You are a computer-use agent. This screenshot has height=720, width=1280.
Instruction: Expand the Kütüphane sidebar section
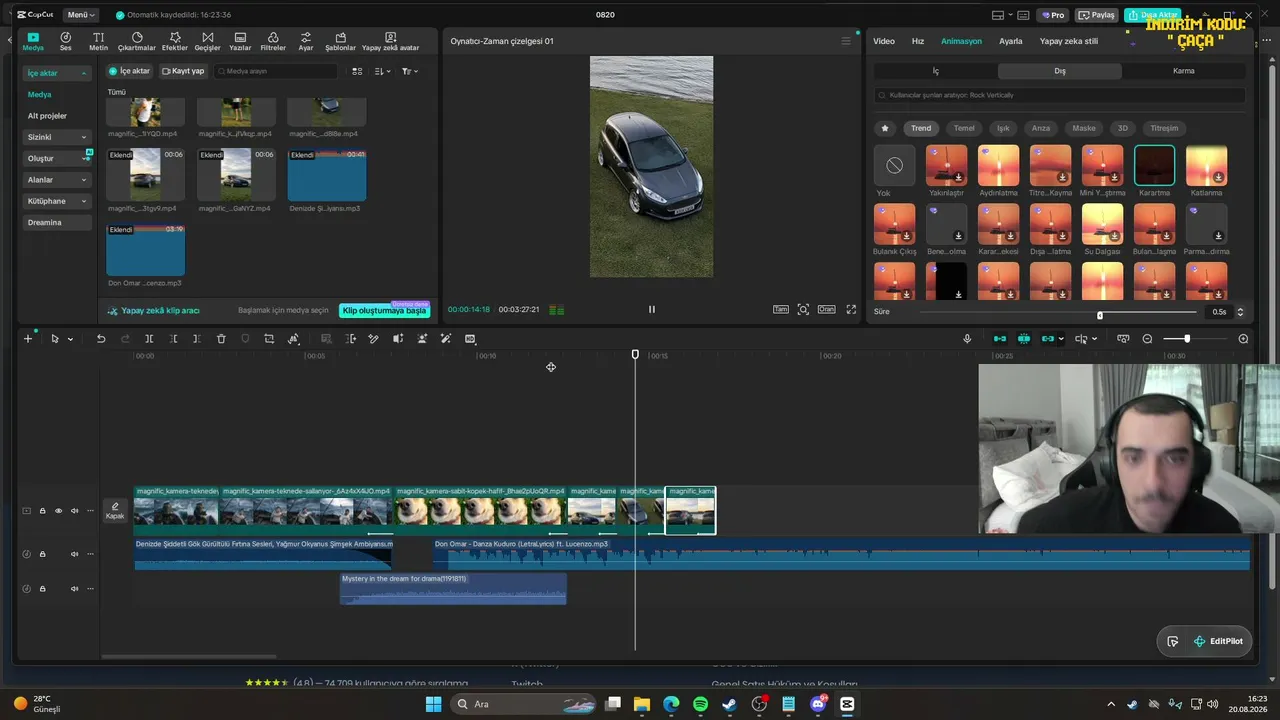[57, 201]
